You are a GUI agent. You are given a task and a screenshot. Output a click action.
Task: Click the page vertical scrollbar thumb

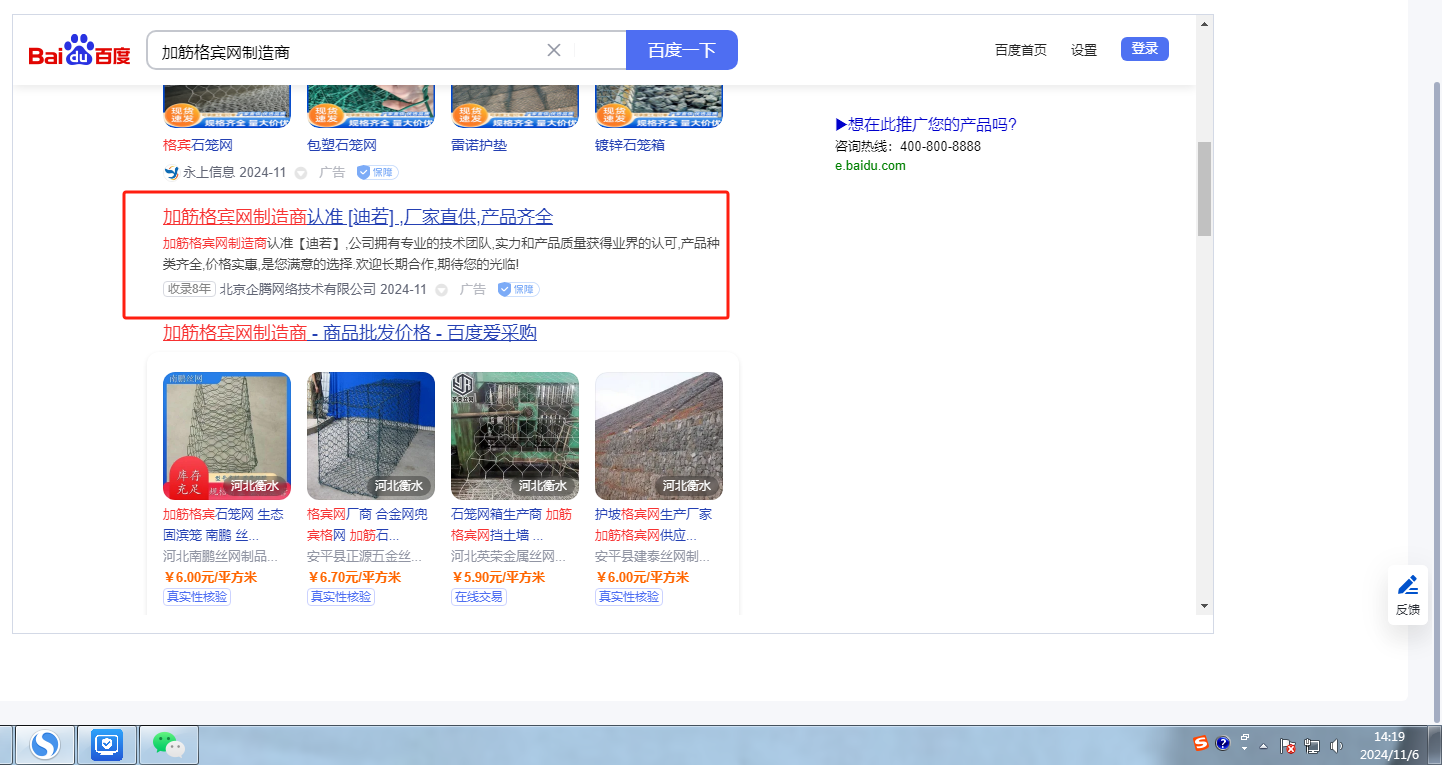[1204, 188]
